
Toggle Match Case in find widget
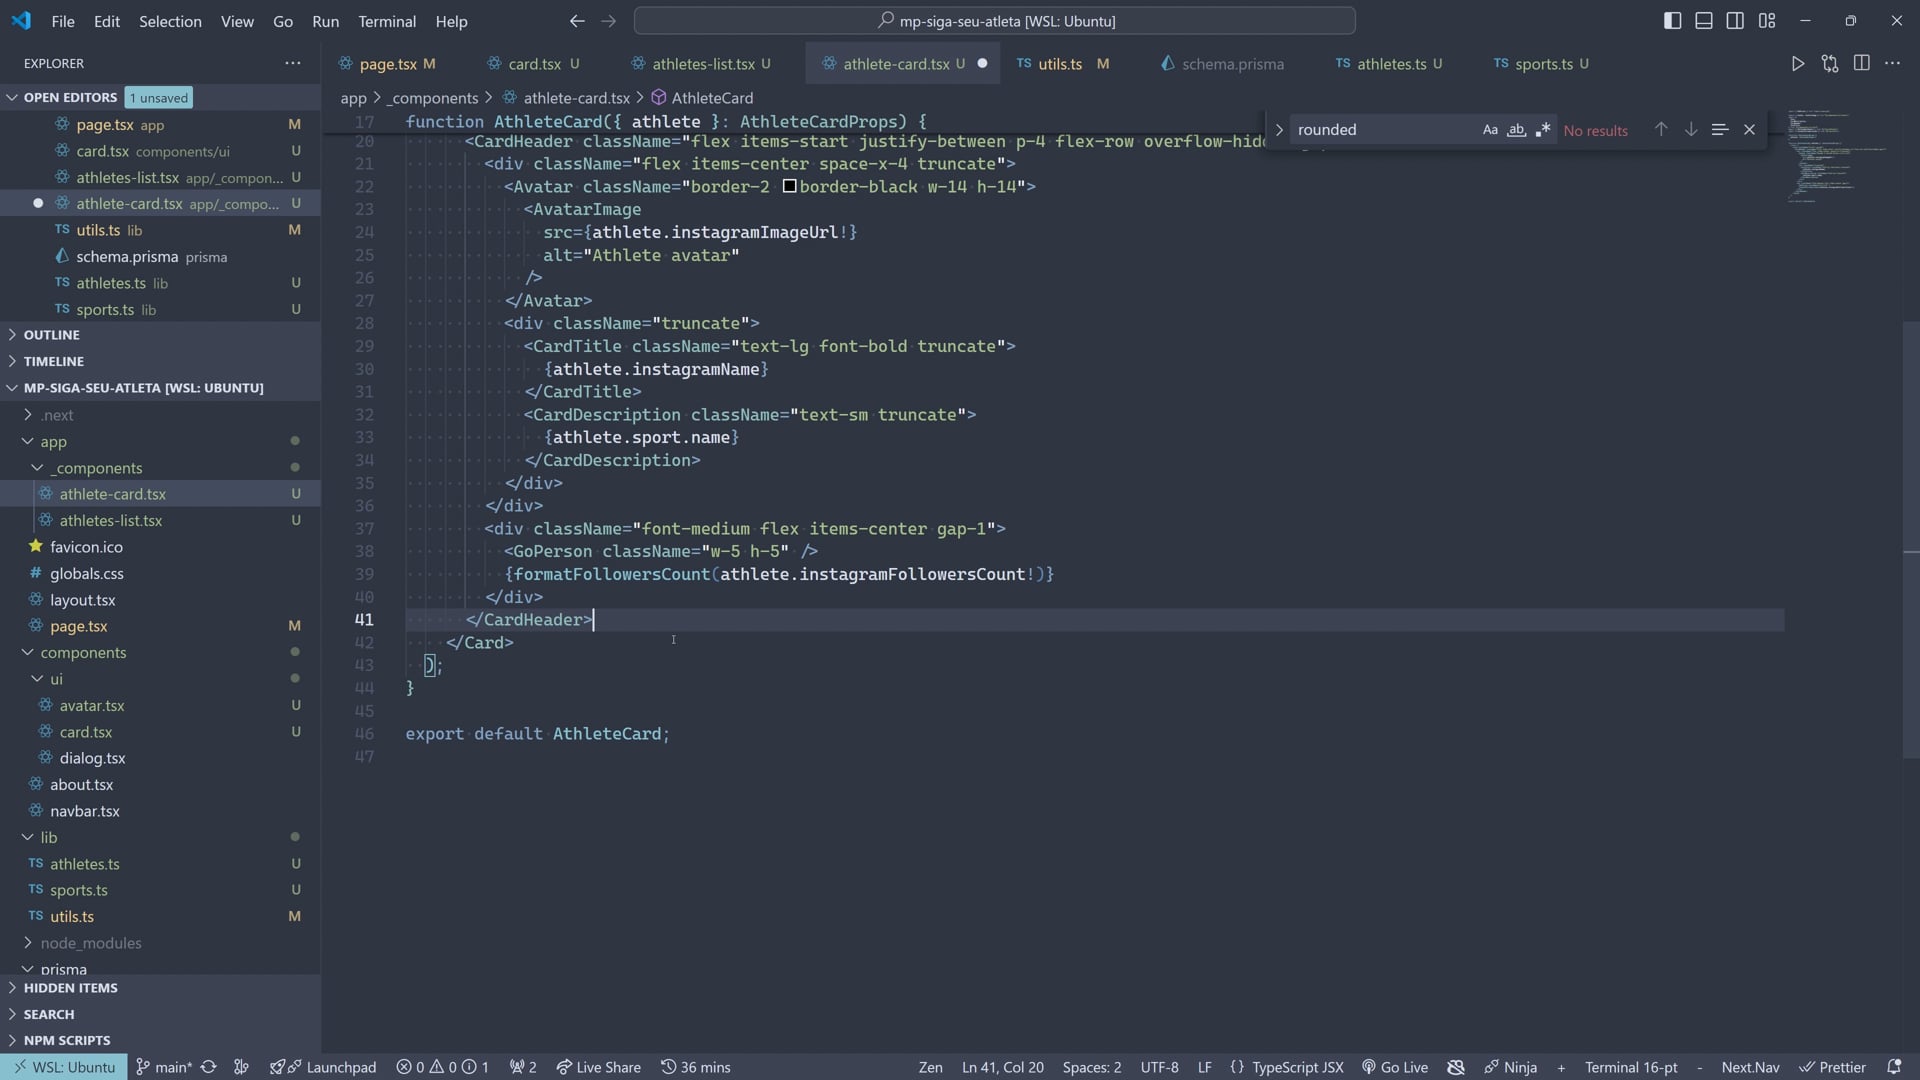click(x=1490, y=130)
